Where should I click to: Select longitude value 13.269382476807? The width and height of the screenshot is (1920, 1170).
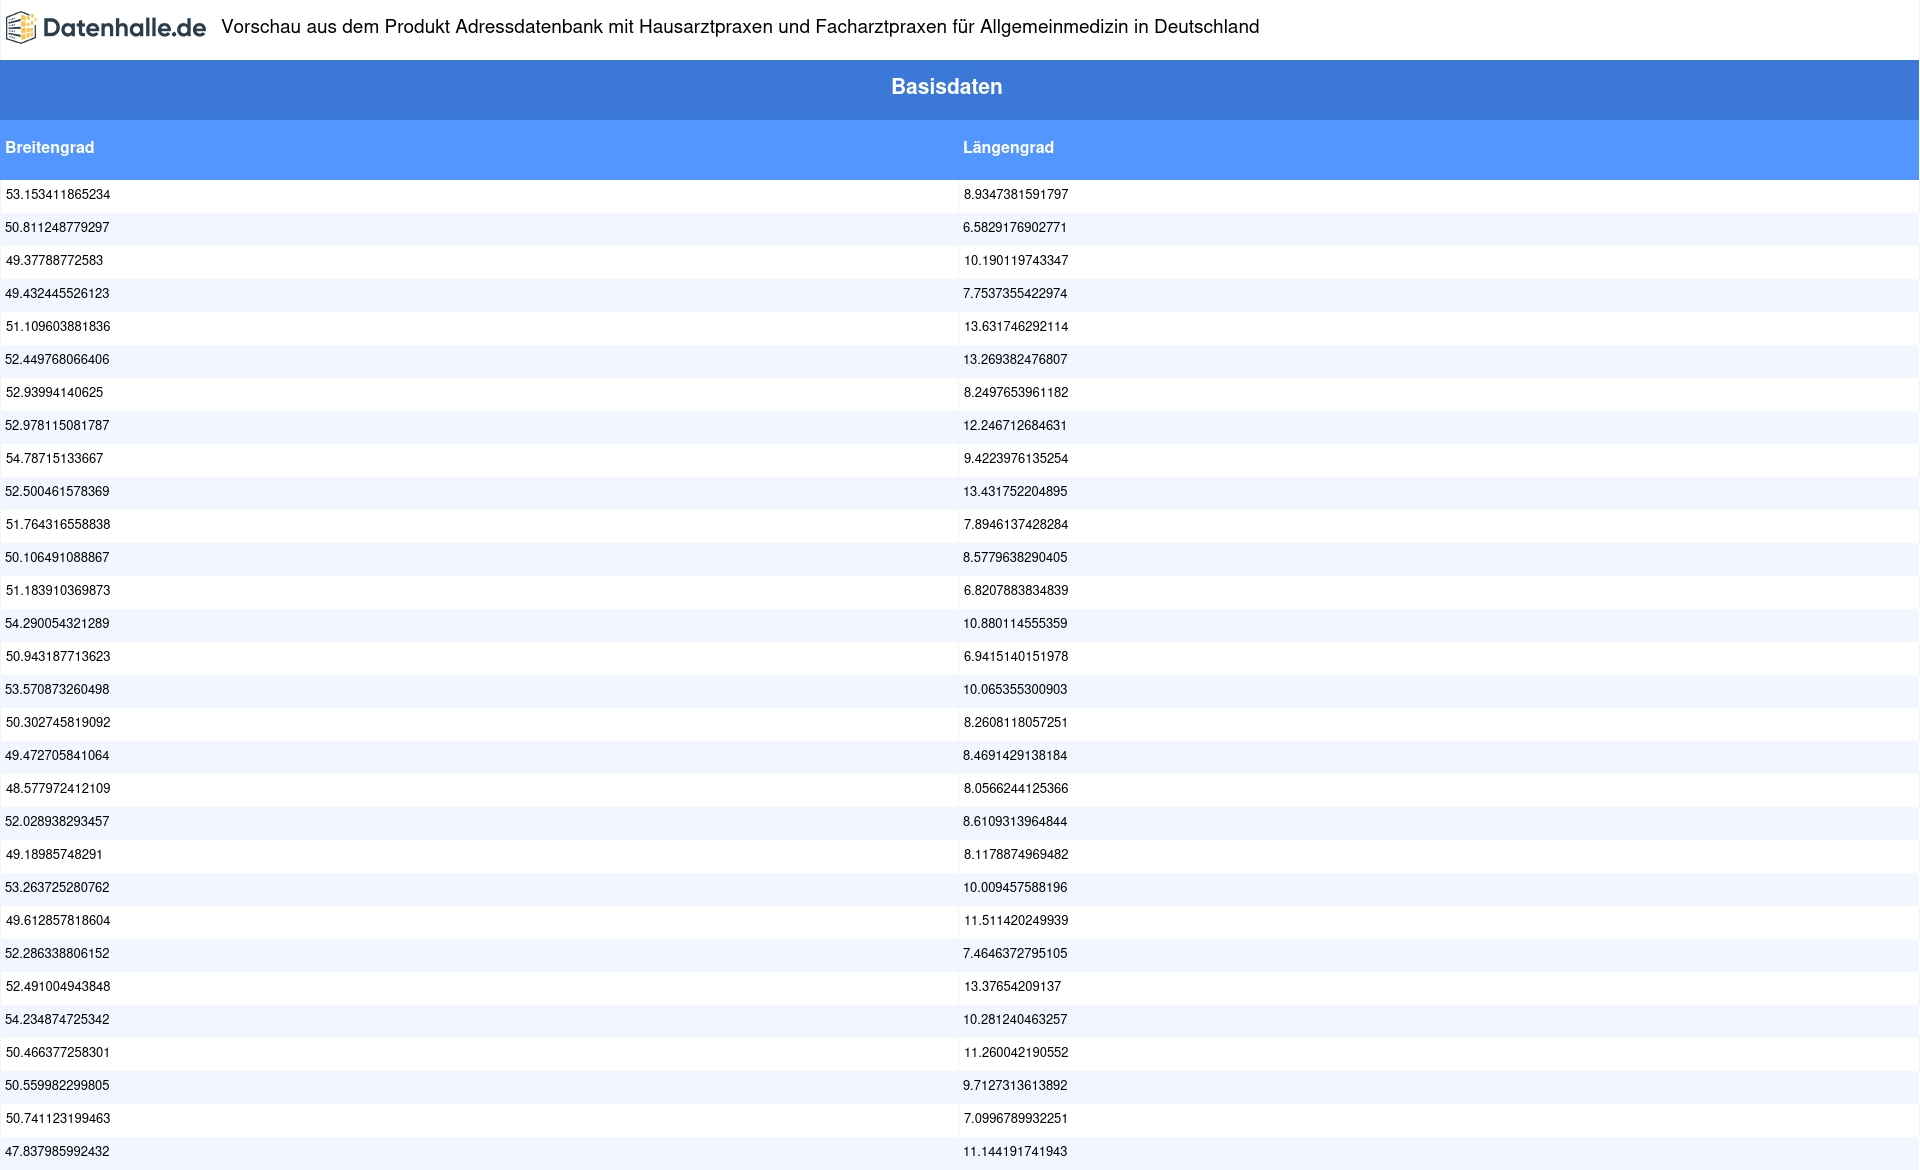pyautogui.click(x=1015, y=360)
